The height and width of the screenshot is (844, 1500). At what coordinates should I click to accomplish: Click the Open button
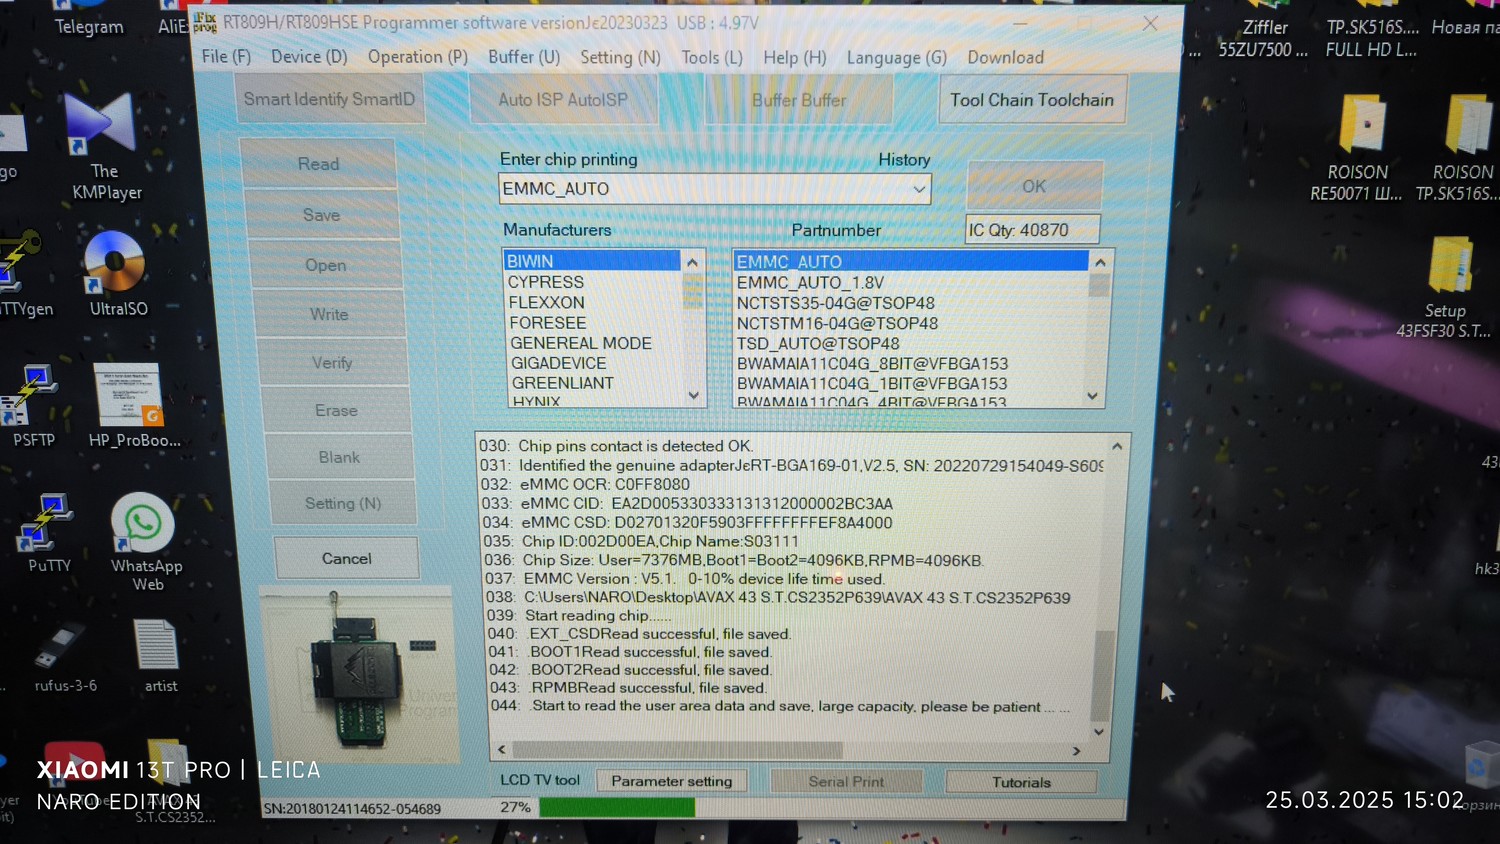click(x=325, y=264)
